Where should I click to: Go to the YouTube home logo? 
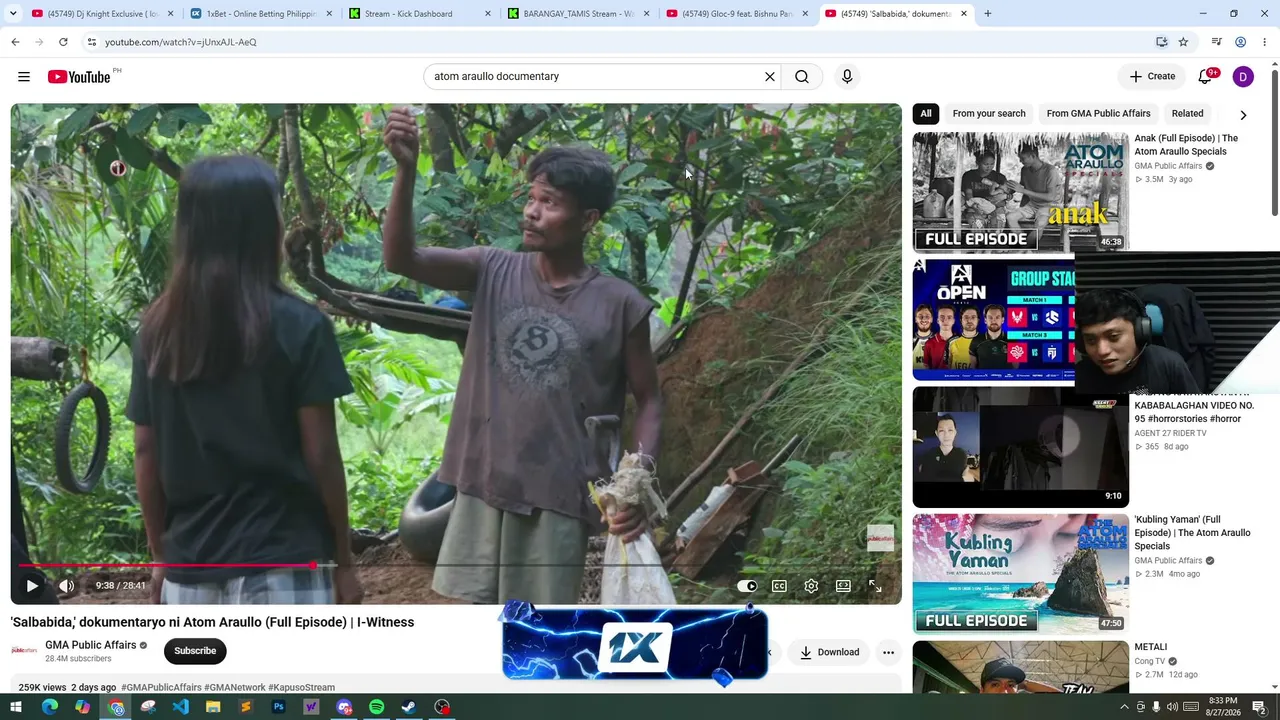click(x=79, y=77)
